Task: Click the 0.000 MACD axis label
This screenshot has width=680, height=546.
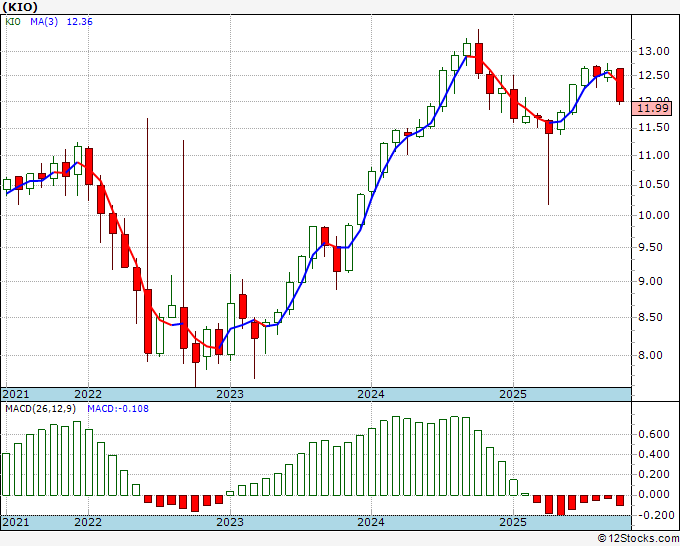Action: 654,494
